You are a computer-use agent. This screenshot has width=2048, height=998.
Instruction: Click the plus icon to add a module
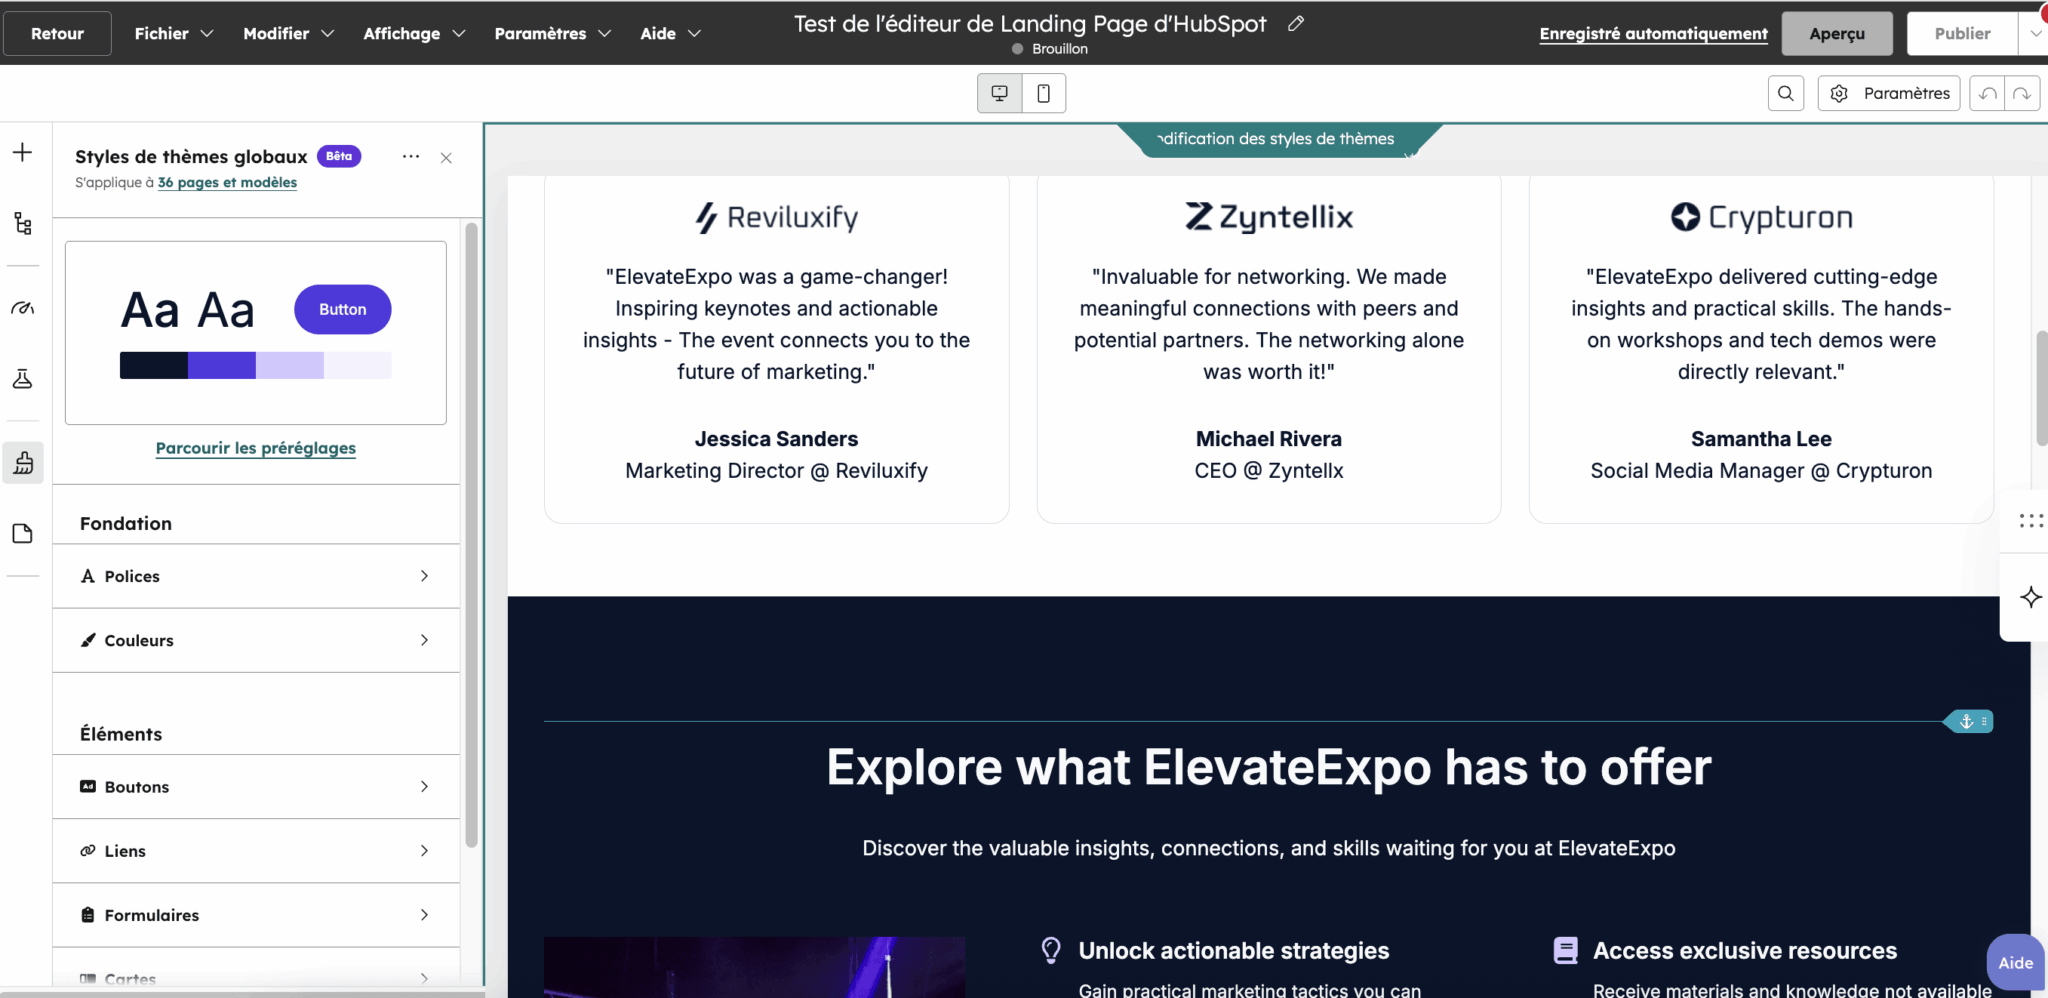(x=22, y=152)
